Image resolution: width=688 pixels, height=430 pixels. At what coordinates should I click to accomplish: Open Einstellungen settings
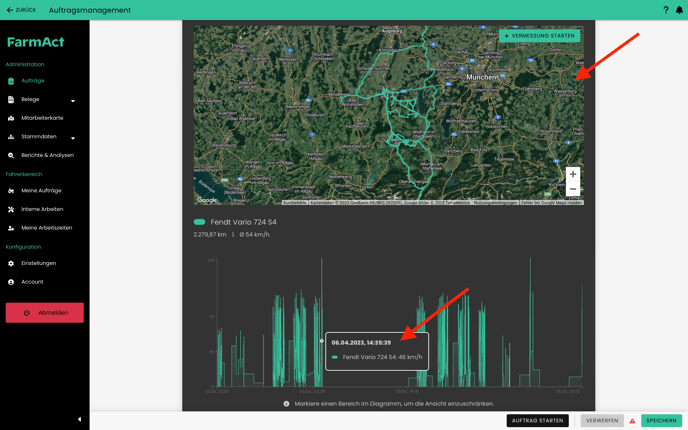(x=39, y=263)
